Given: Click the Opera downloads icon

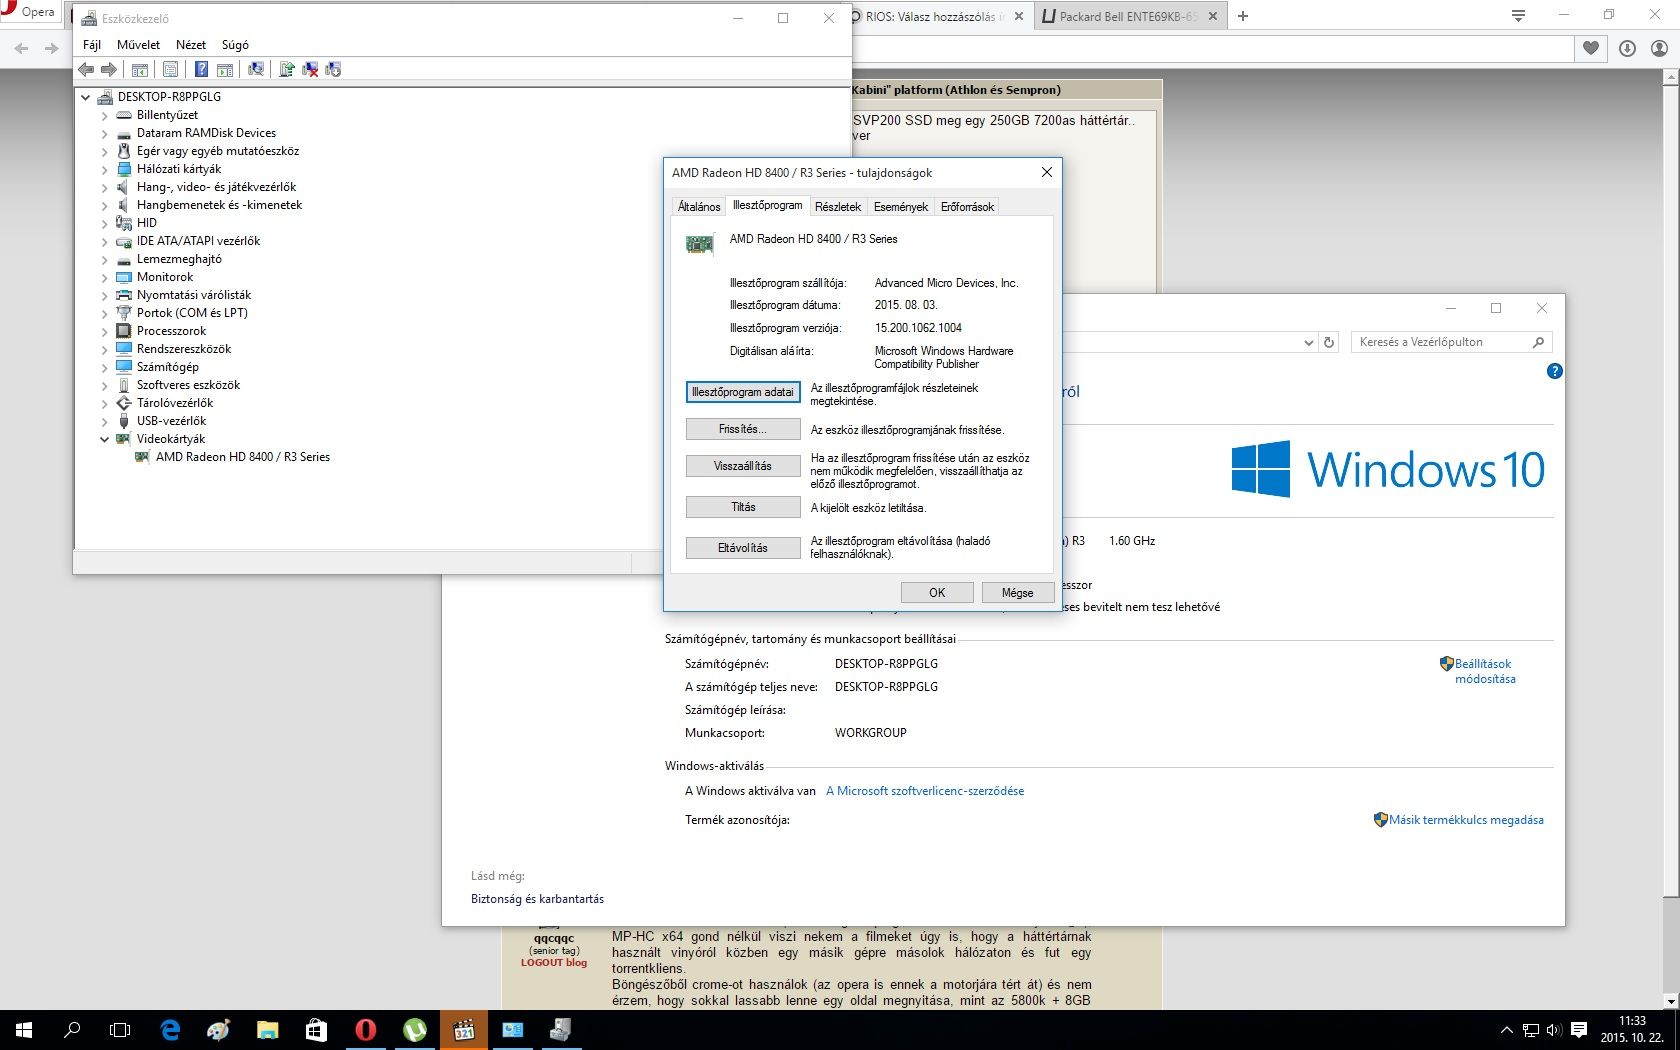Looking at the screenshot, I should click(1627, 48).
